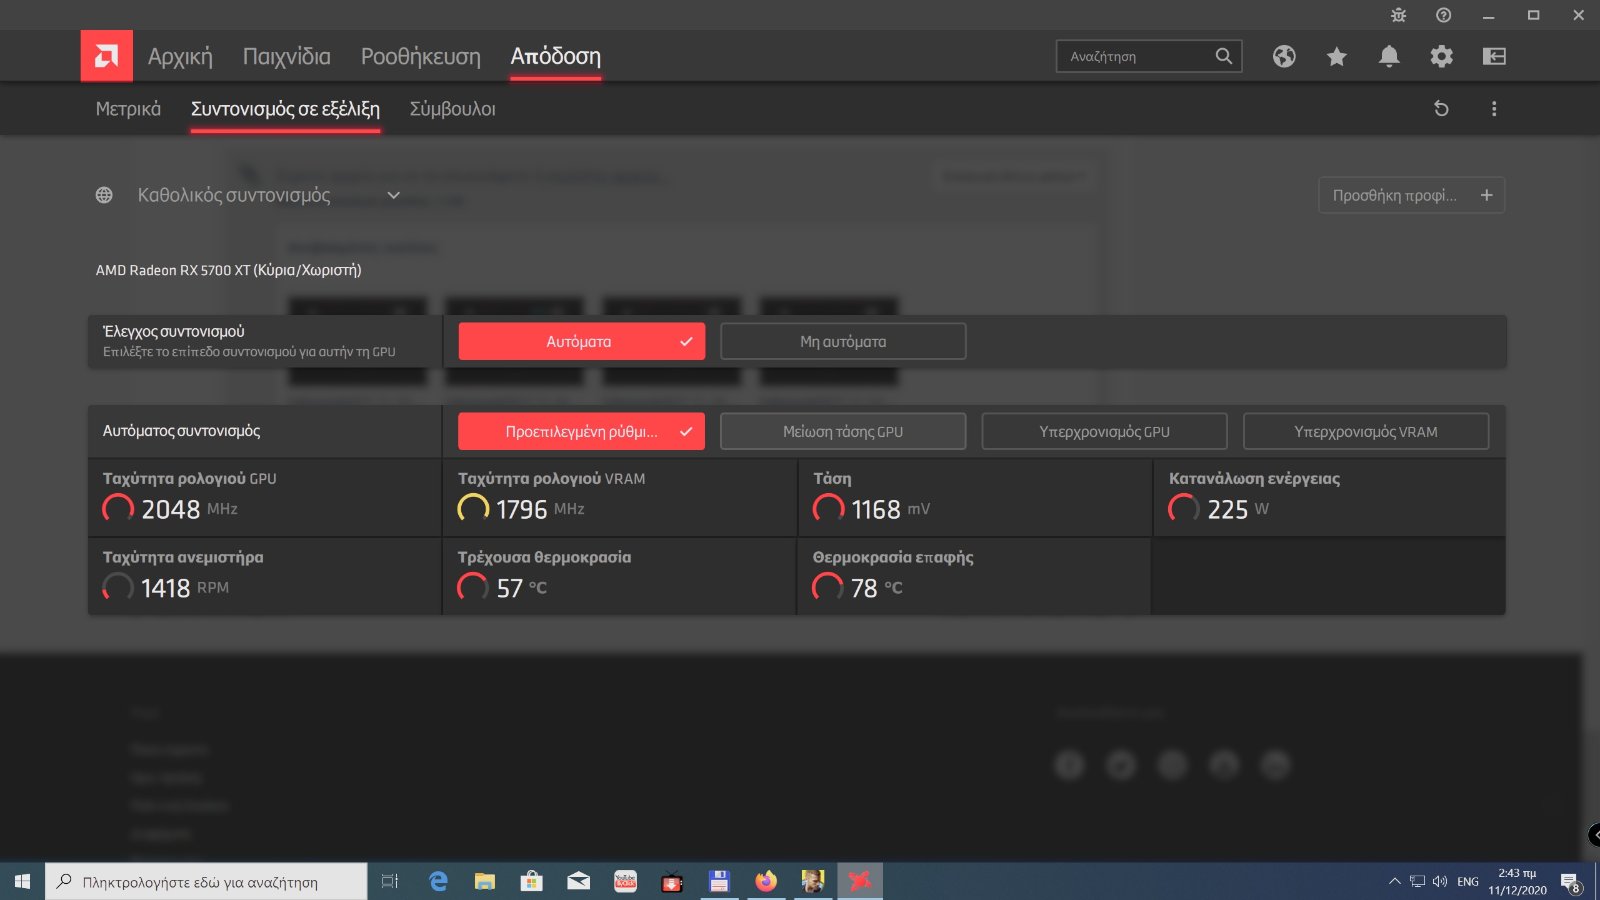Open the settings gear icon

tap(1441, 56)
